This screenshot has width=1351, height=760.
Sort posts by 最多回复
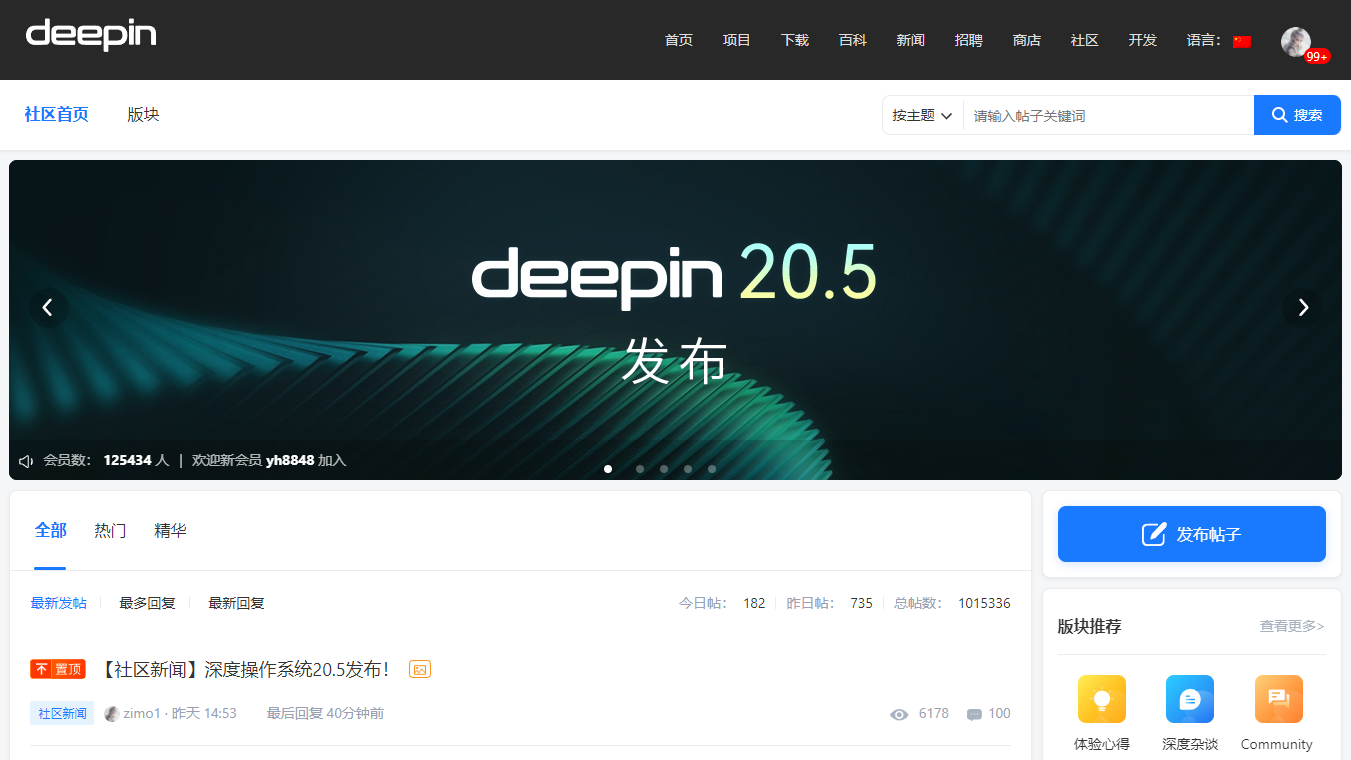[147, 603]
